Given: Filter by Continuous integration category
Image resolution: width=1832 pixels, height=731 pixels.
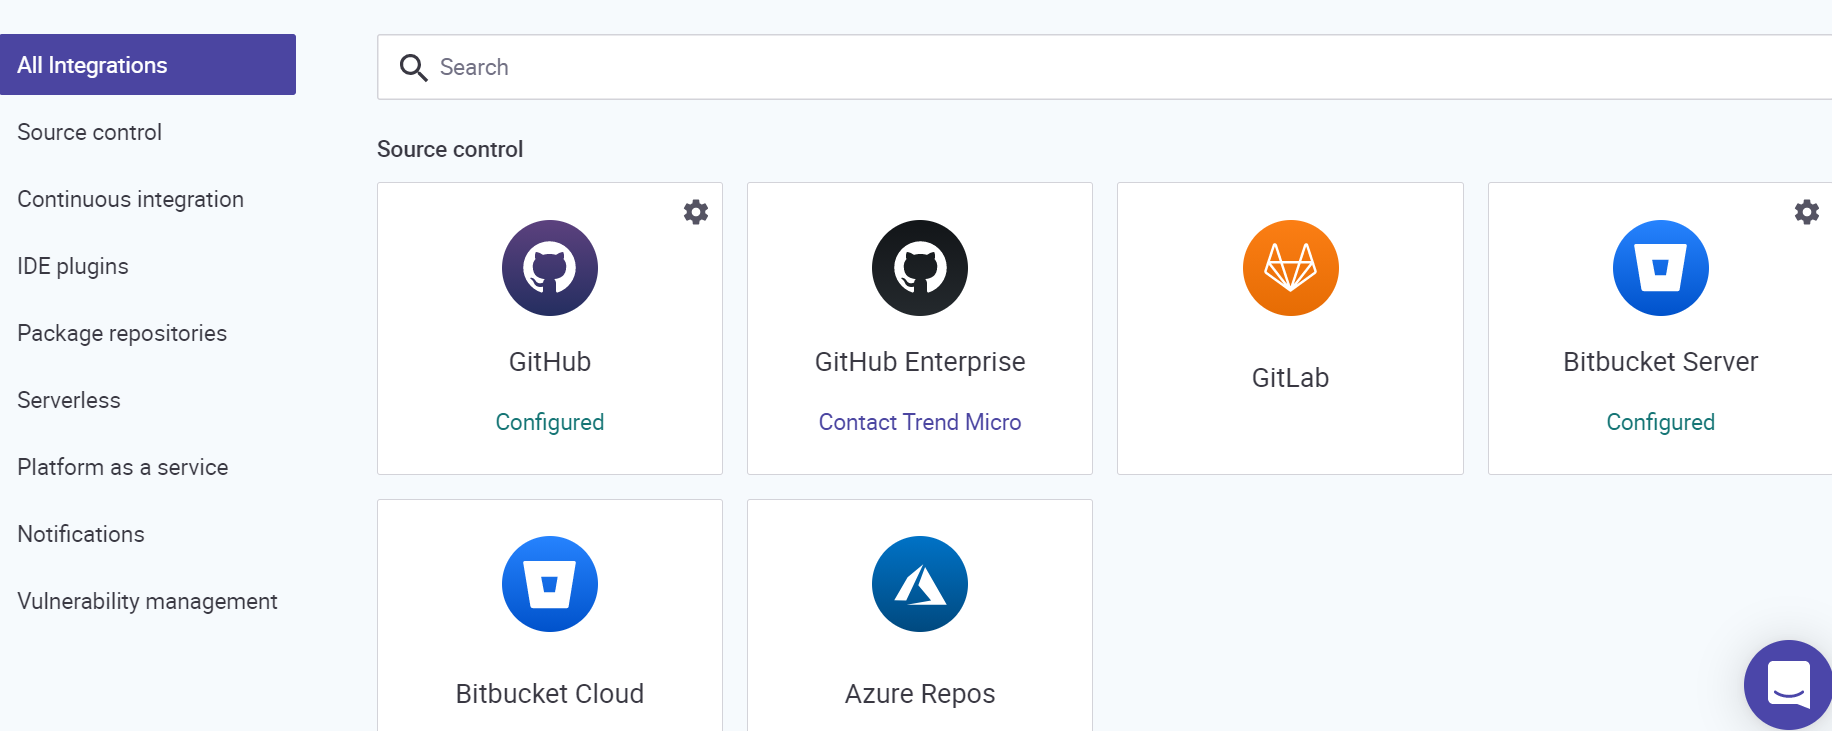Looking at the screenshot, I should 130,199.
